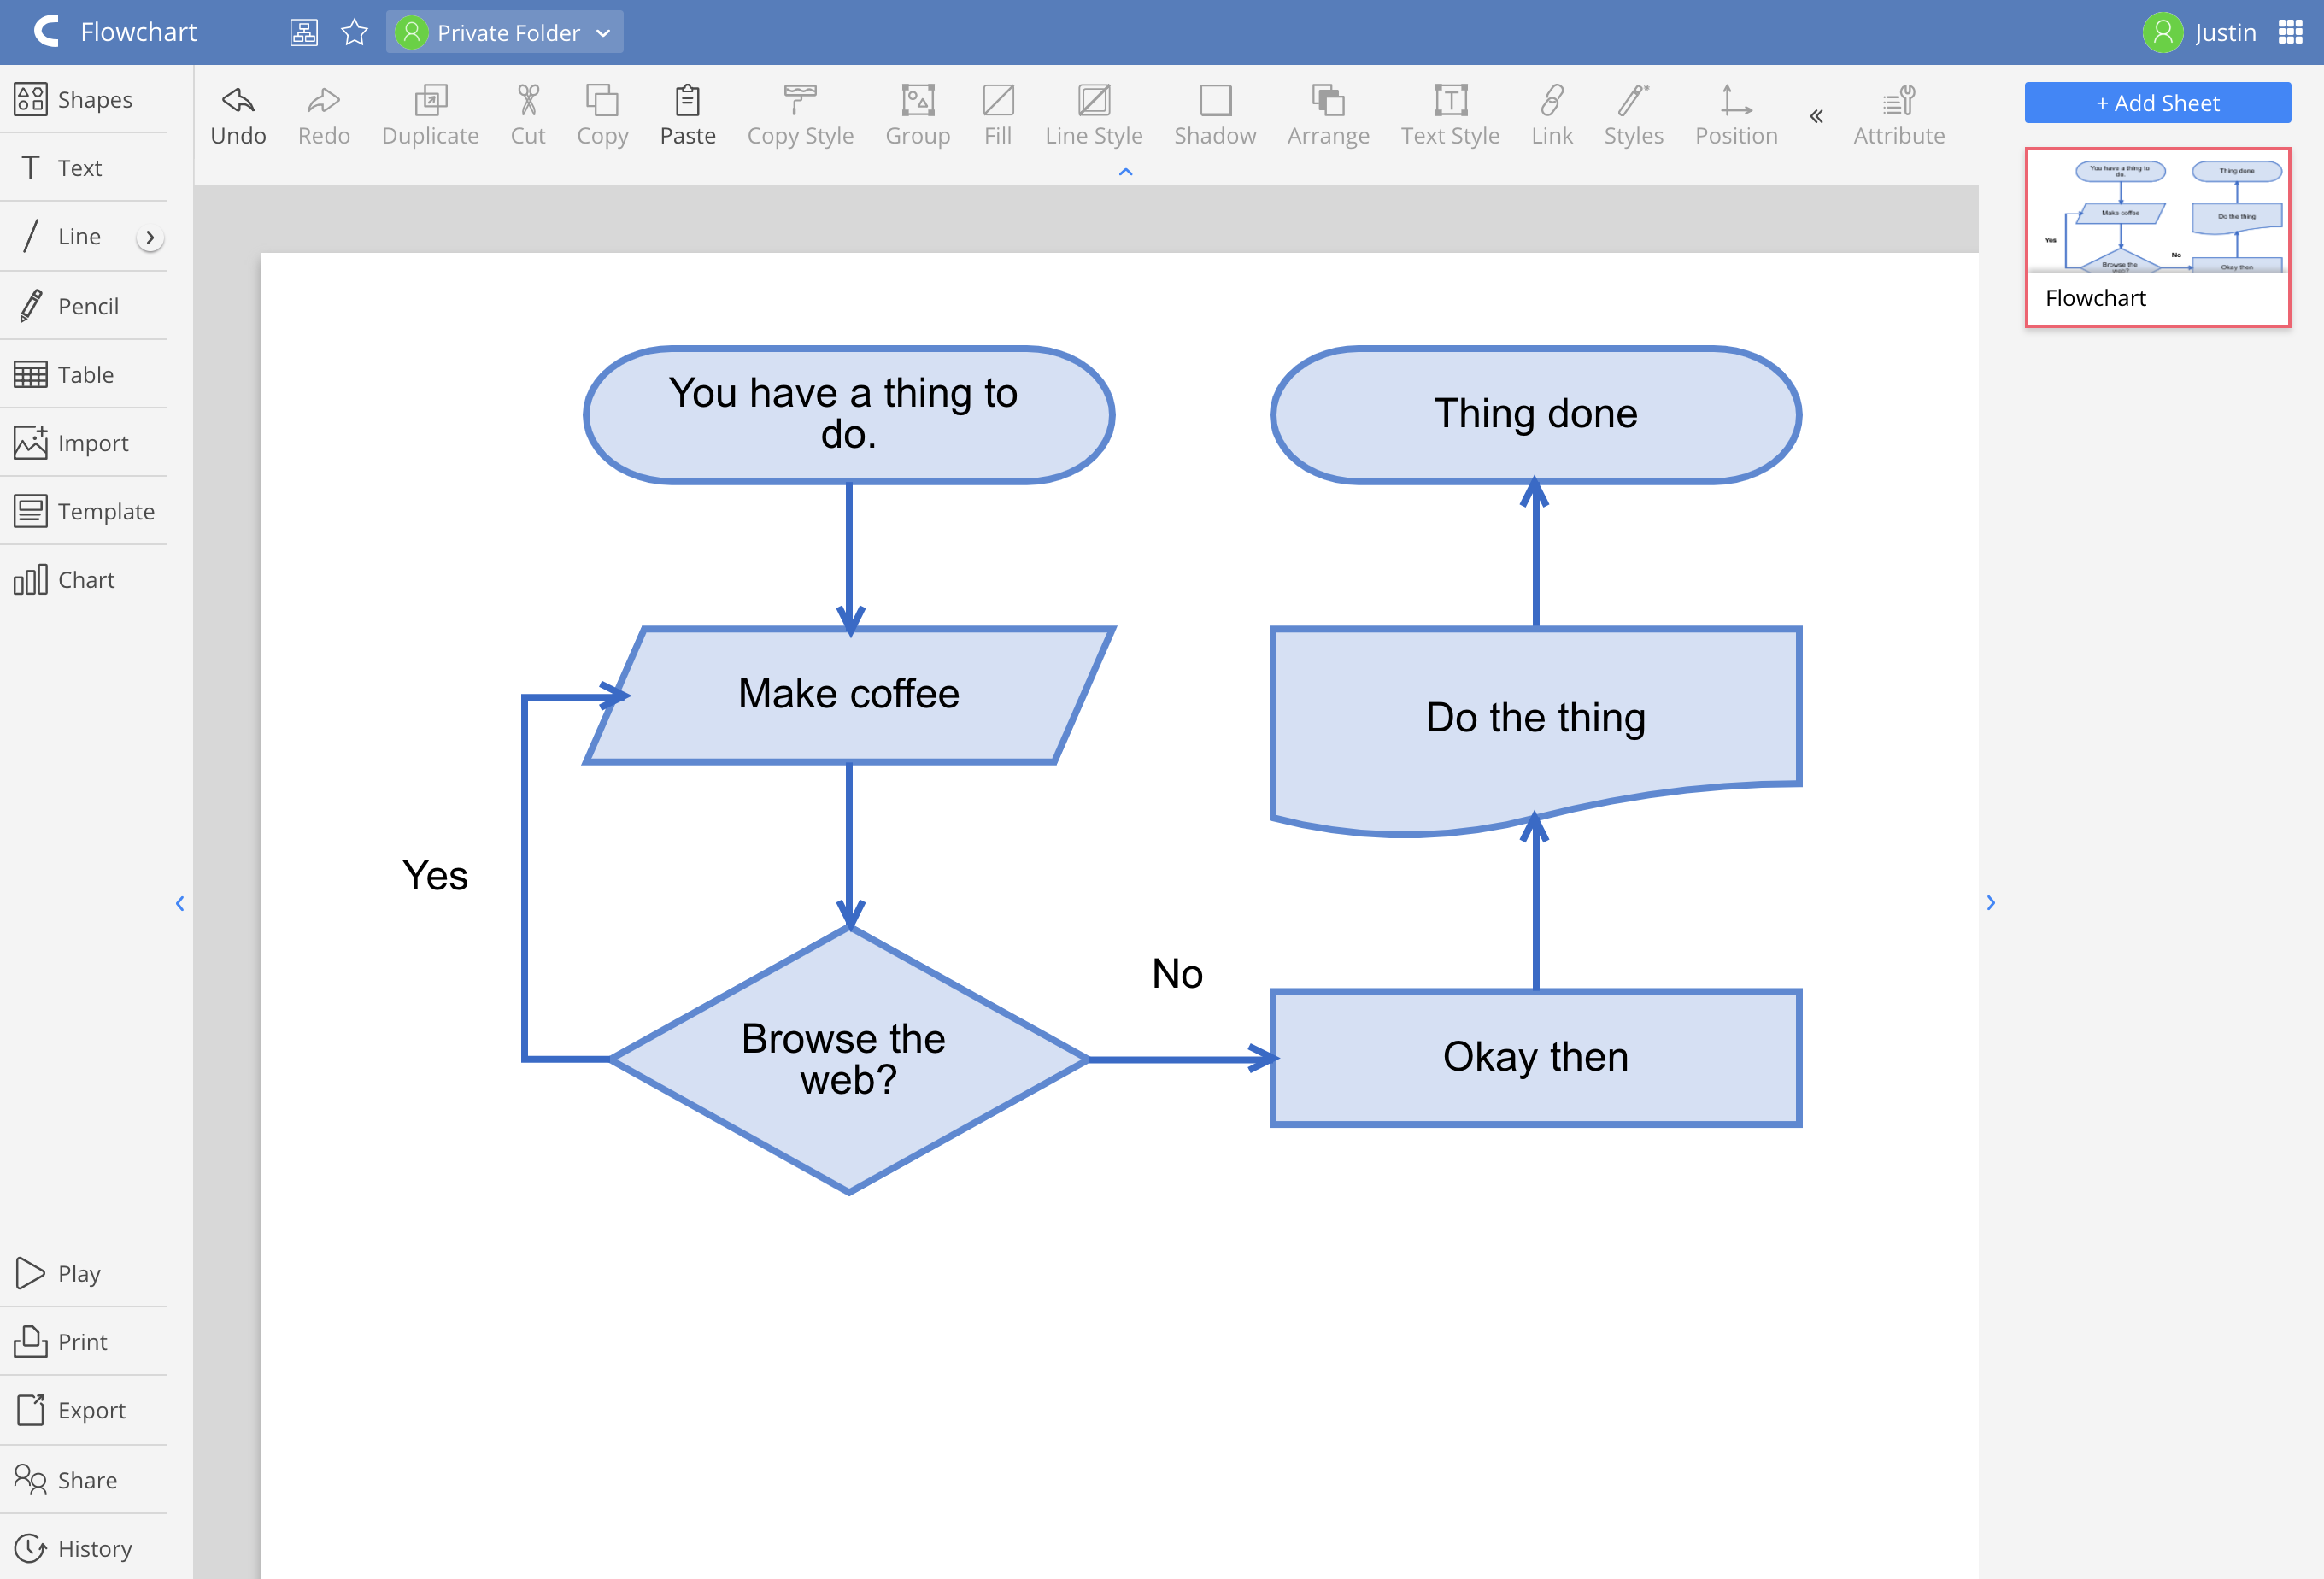Click the Shadow styling icon
2324x1579 pixels.
click(1216, 101)
